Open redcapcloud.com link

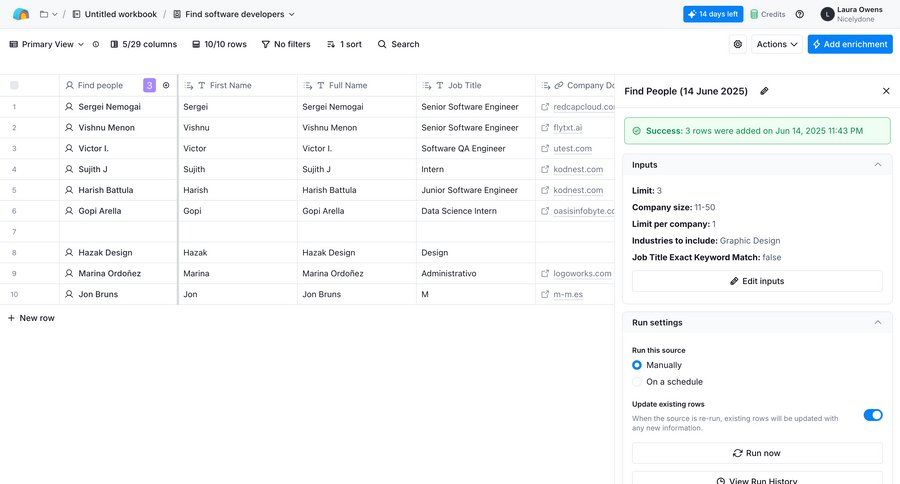tap(584, 107)
